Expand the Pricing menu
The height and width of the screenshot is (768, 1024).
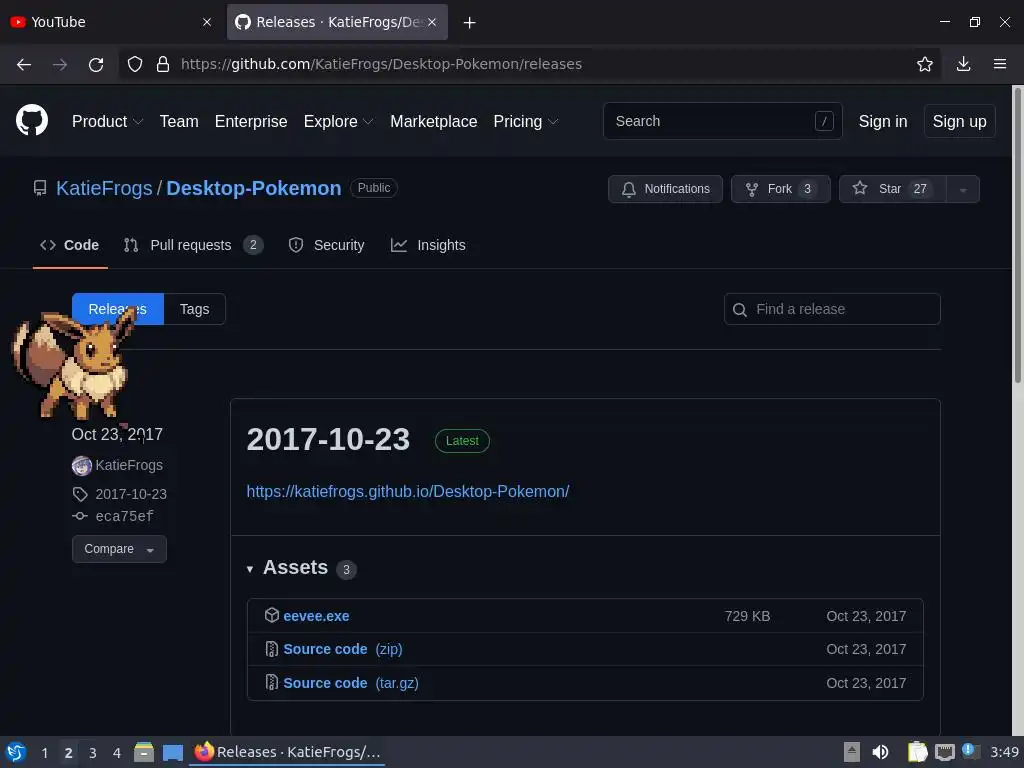[525, 121]
